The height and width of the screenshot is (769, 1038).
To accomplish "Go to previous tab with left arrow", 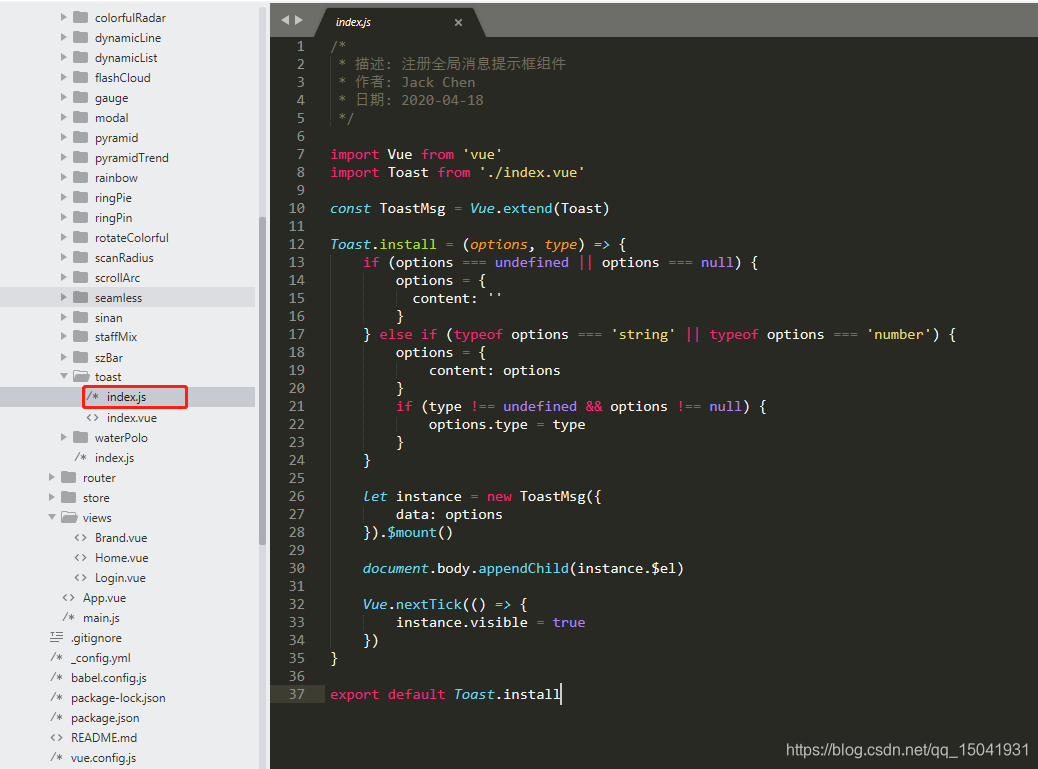I will click(285, 20).
